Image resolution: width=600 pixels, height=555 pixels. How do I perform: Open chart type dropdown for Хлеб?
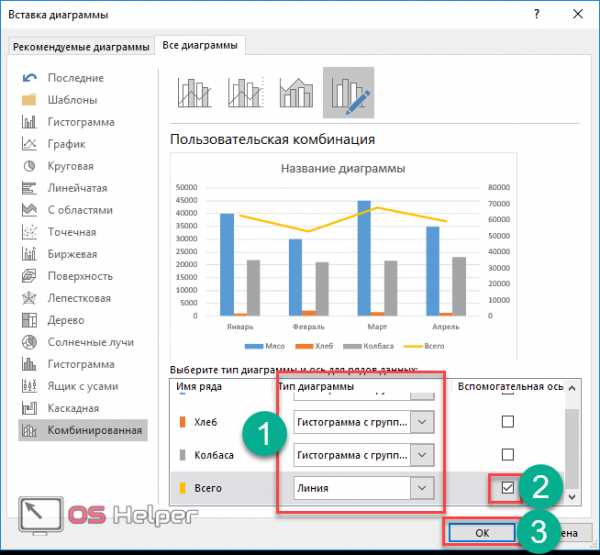pyautogui.click(x=422, y=422)
